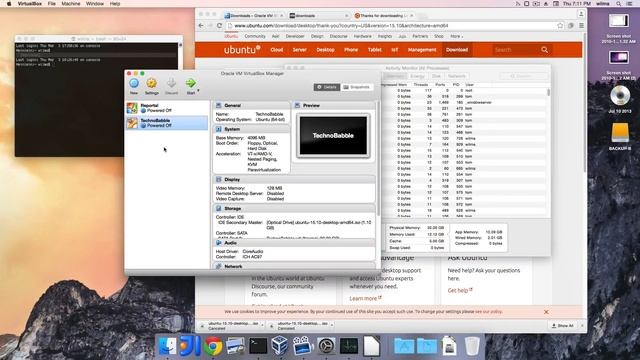The height and width of the screenshot is (360, 640).
Task: Open Start button dropdown arrow
Action: (198, 91)
